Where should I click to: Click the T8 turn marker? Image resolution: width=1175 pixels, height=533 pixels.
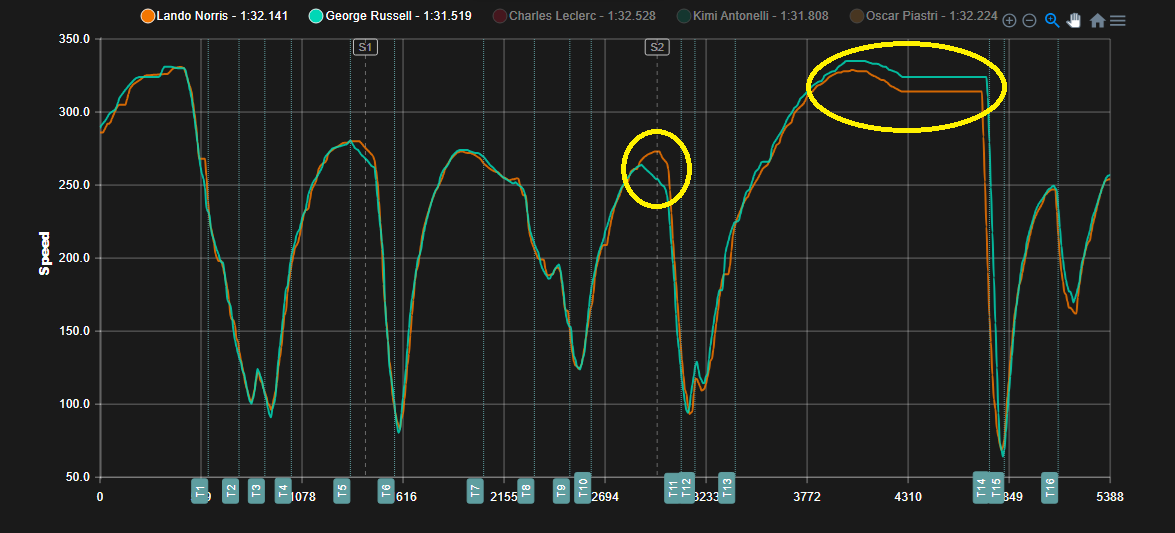pos(526,490)
